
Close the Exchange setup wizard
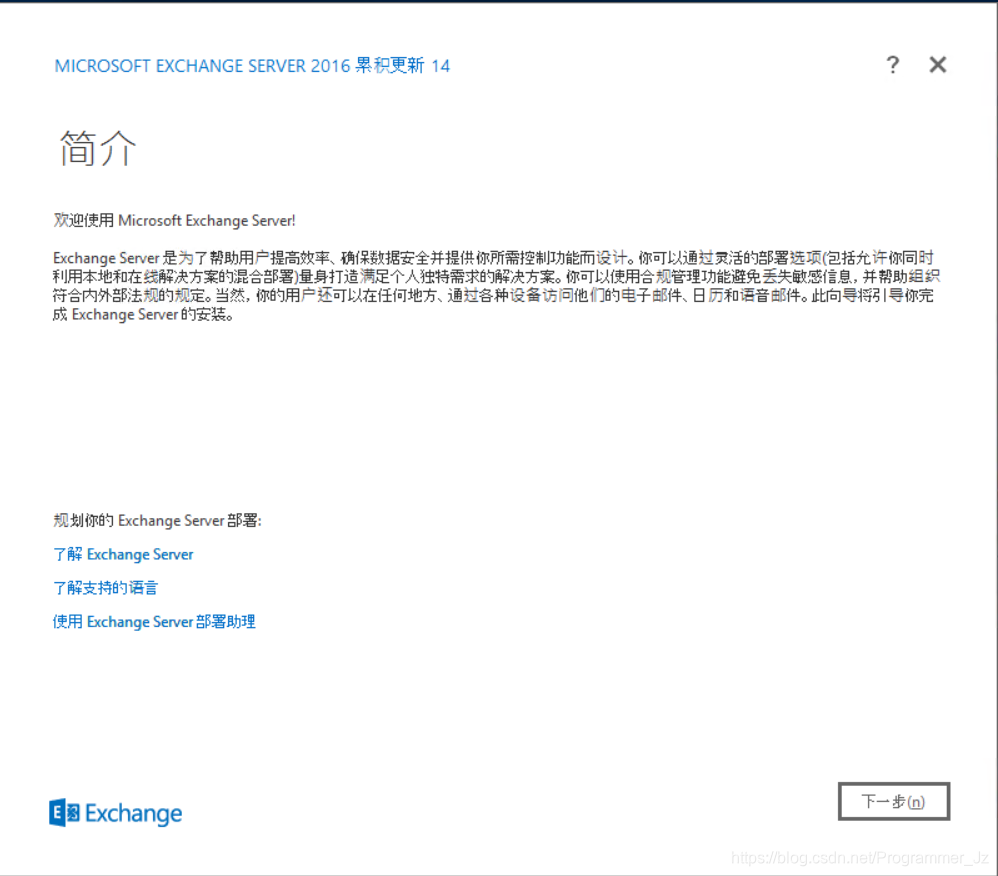tap(938, 64)
